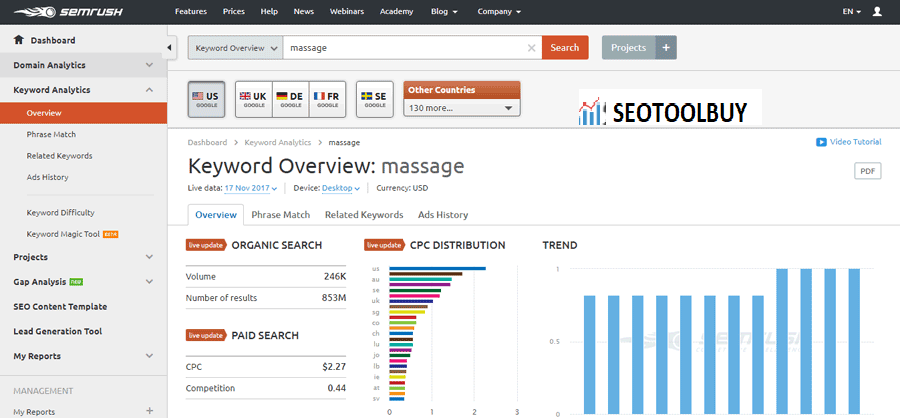Open the Keyword Overview report type dropdown

click(x=235, y=48)
